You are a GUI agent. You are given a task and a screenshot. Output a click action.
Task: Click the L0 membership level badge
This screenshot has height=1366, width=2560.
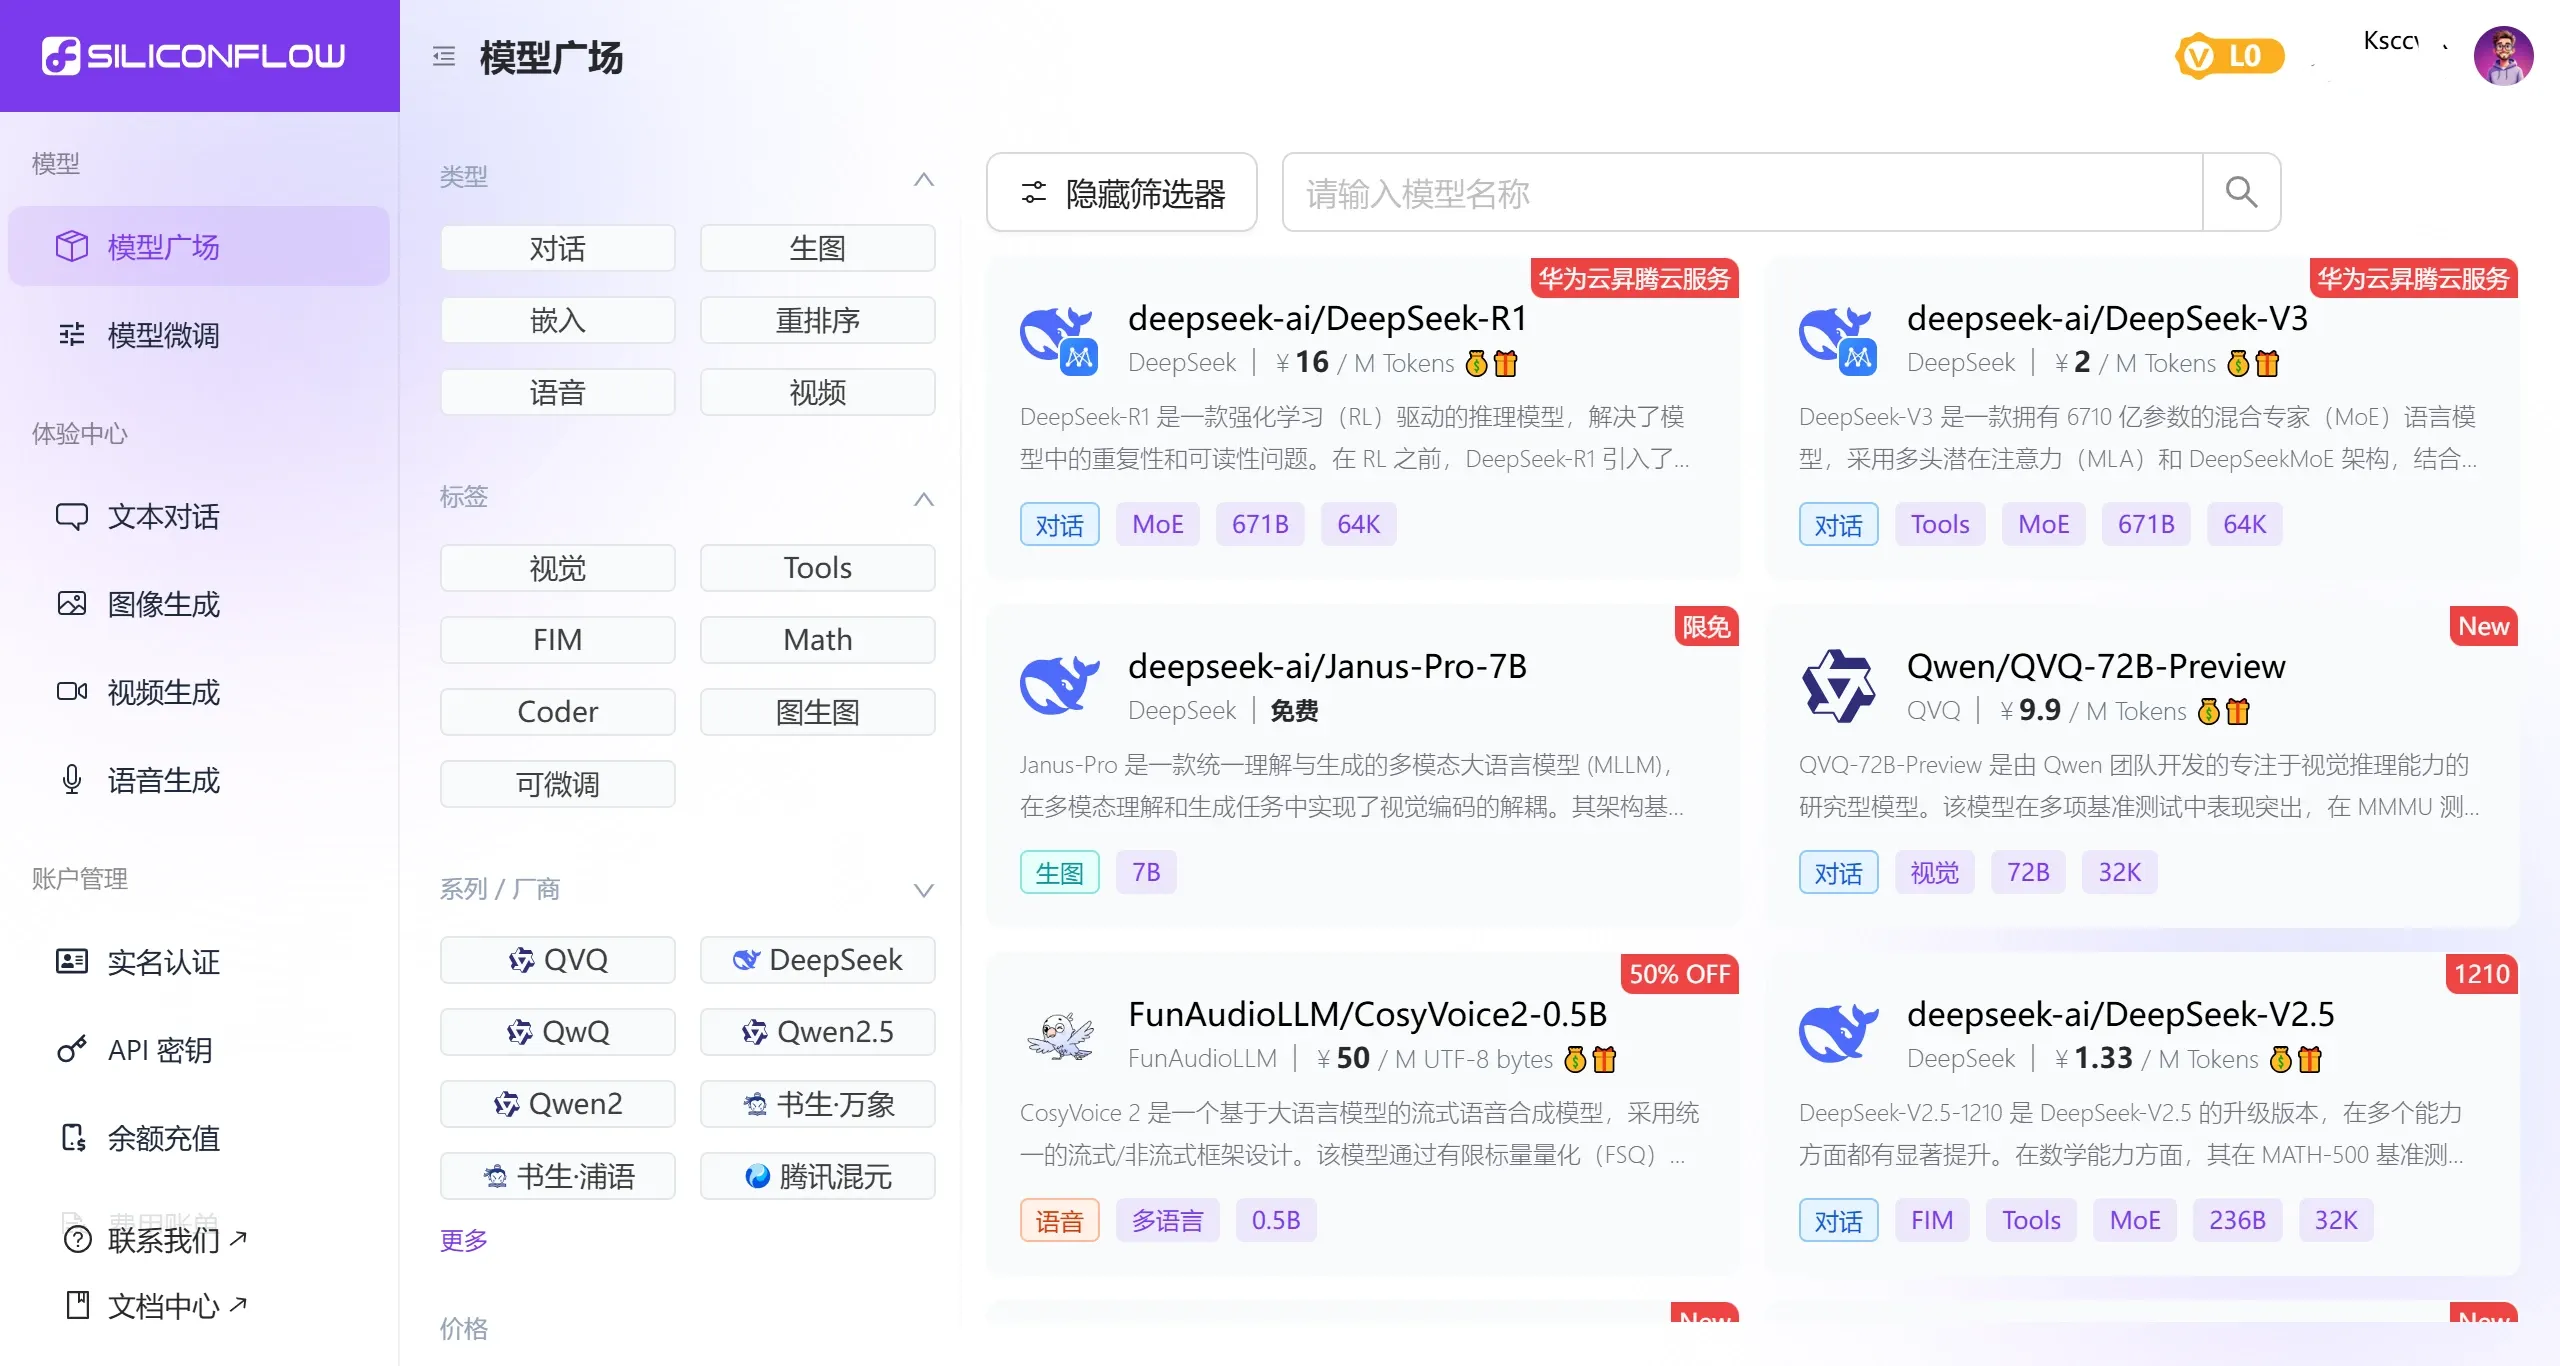pos(2229,57)
